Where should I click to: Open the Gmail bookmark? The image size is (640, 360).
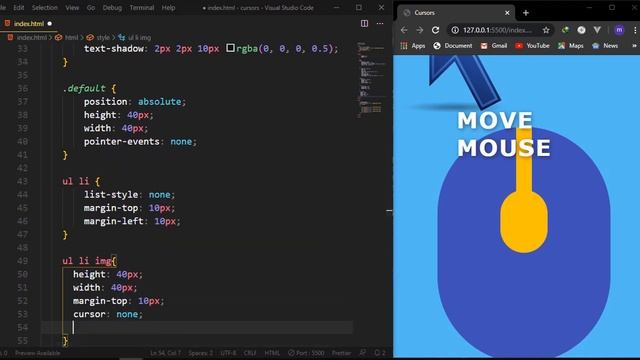(493, 46)
